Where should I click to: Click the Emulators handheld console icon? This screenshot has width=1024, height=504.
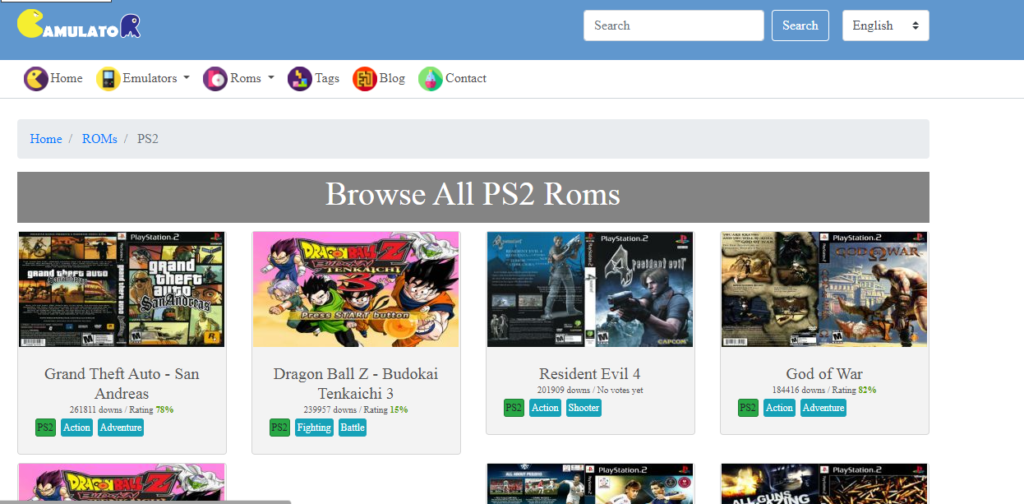[108, 79]
